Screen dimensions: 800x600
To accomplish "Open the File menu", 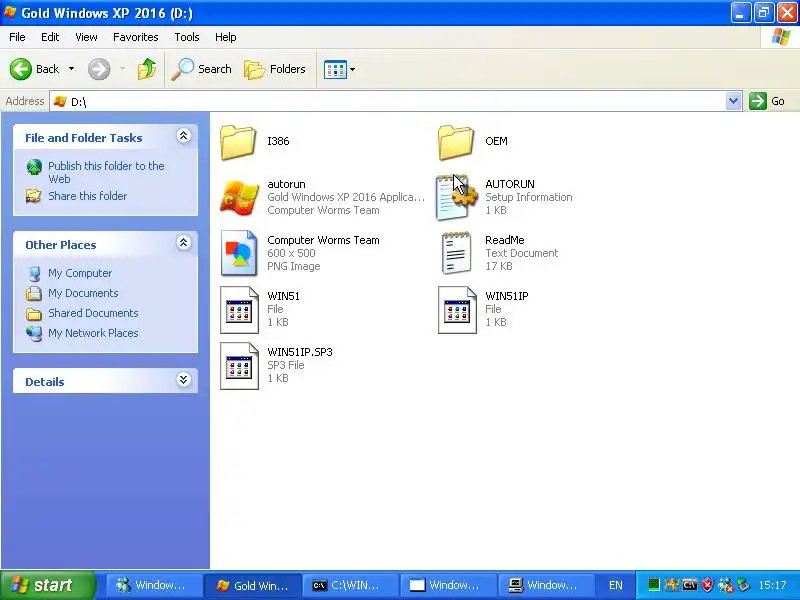I will [x=17, y=37].
